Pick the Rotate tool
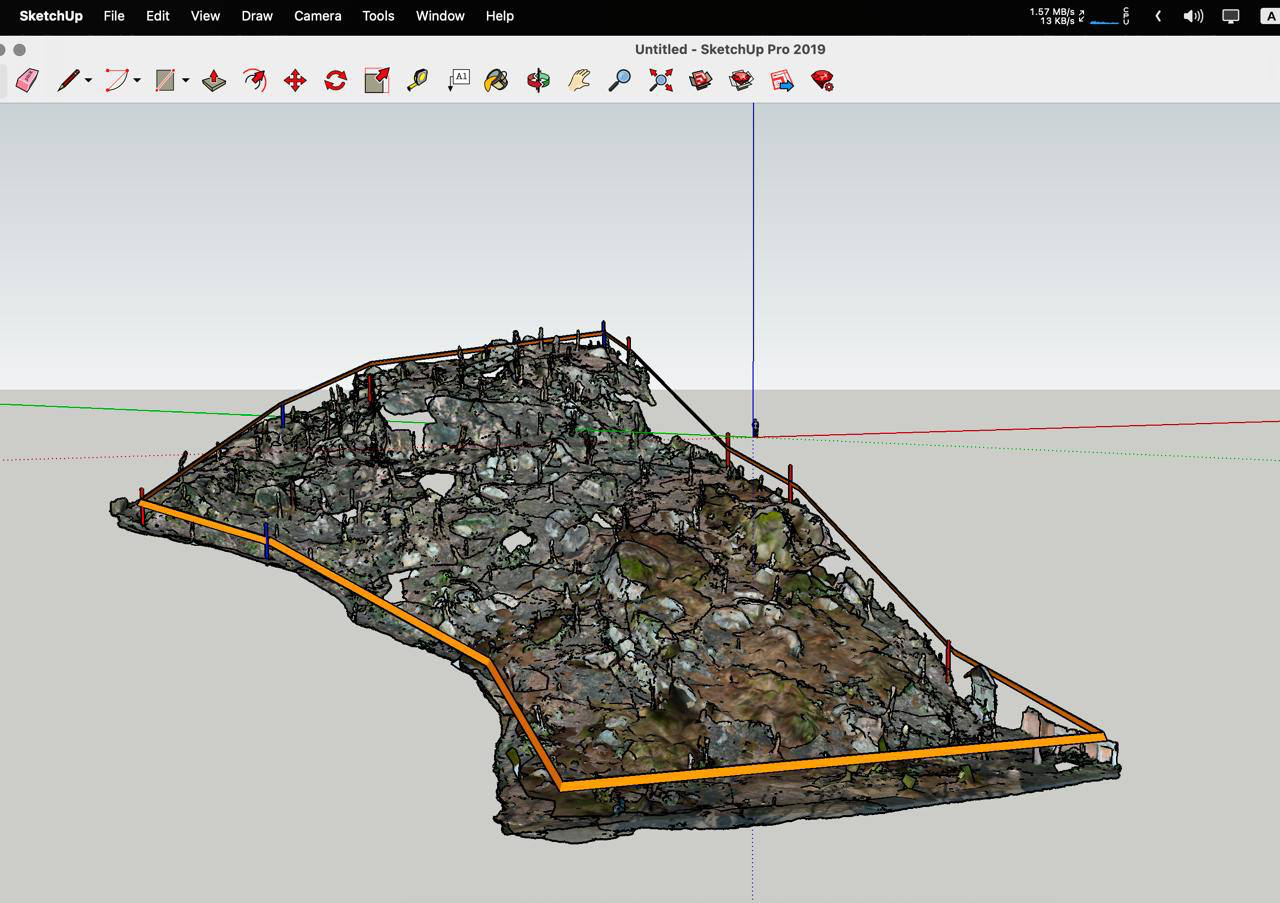 pyautogui.click(x=335, y=81)
